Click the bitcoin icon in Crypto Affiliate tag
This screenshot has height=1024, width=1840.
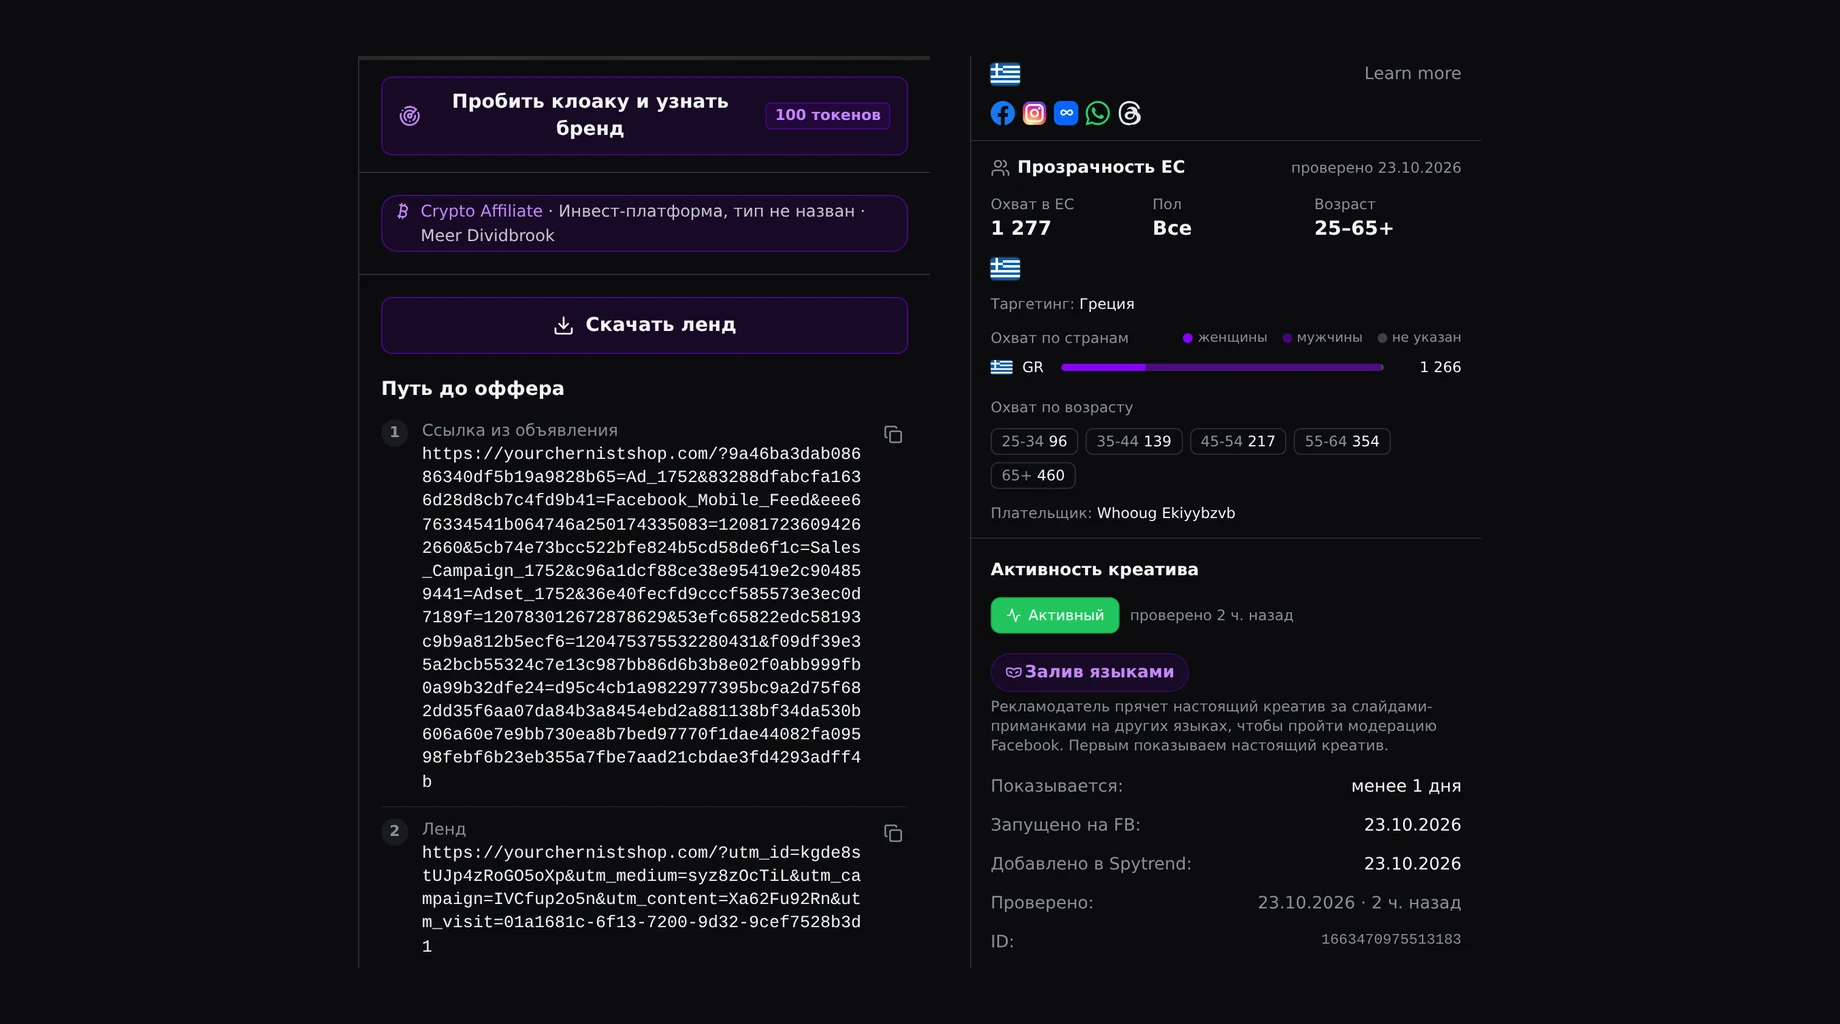(x=403, y=211)
